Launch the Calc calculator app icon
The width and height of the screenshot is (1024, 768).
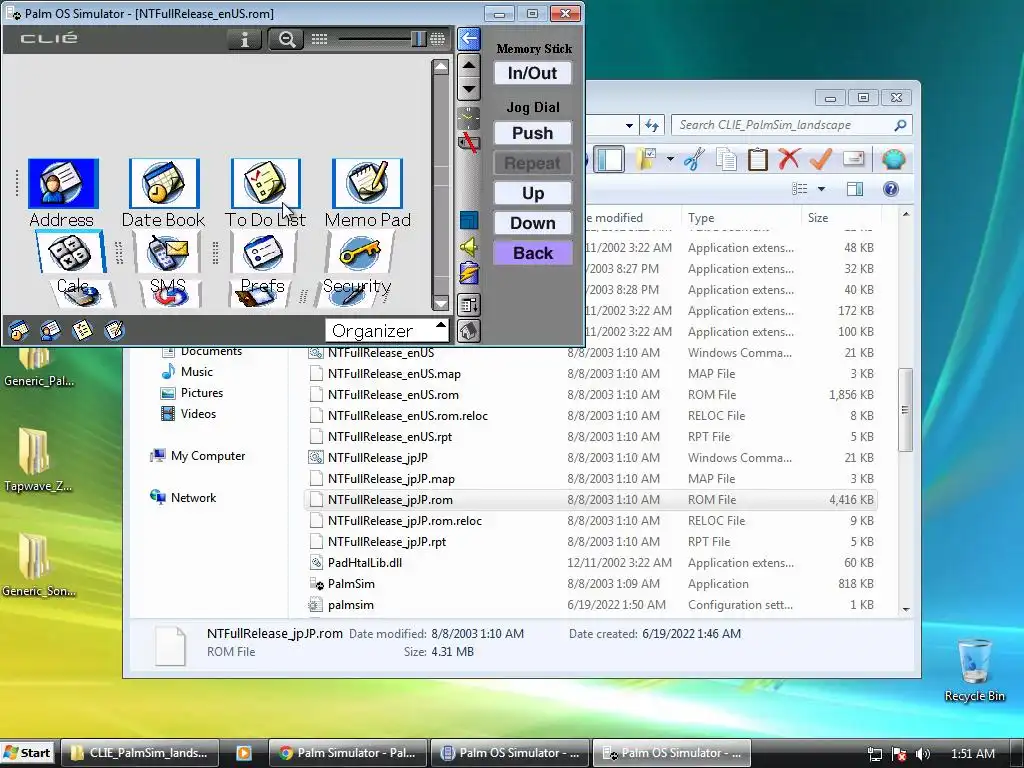coord(70,252)
